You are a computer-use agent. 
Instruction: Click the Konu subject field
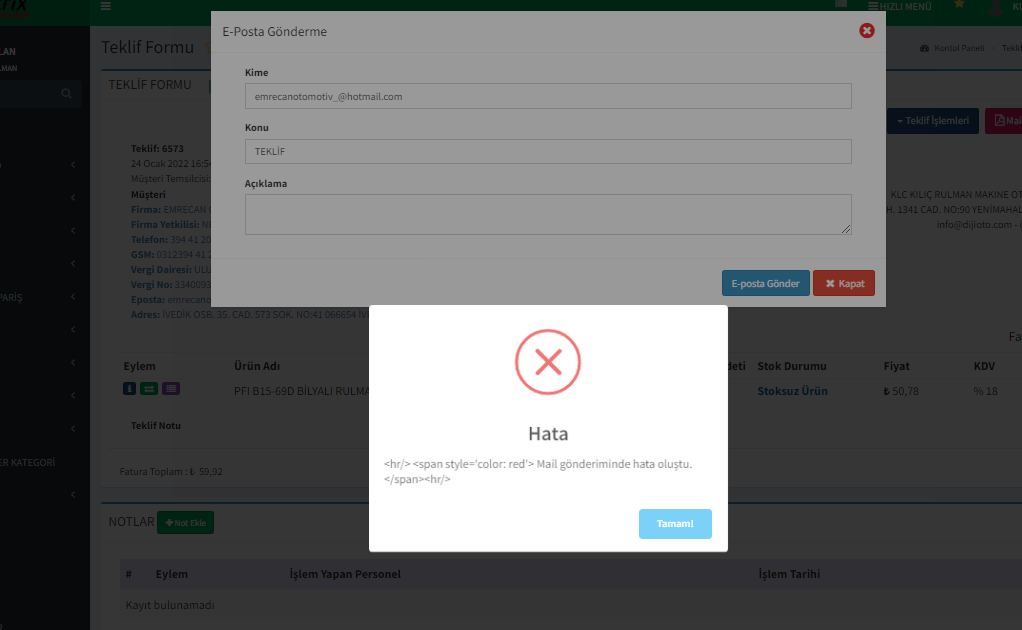click(547, 151)
